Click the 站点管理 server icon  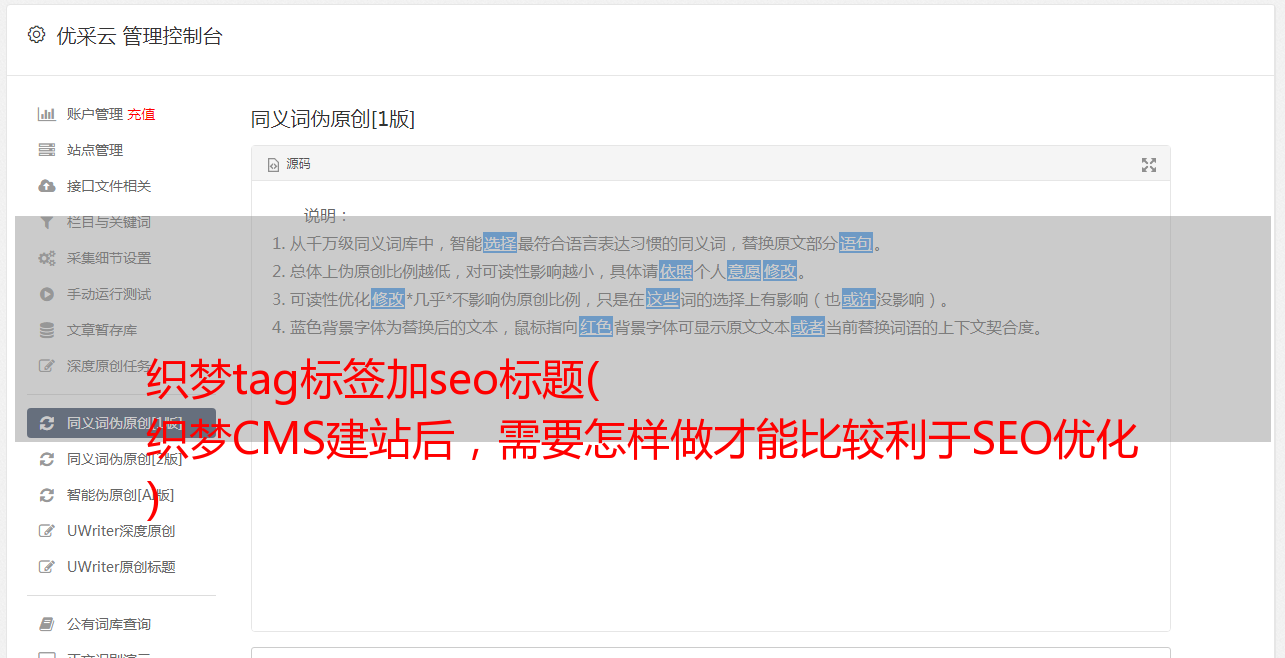46,150
